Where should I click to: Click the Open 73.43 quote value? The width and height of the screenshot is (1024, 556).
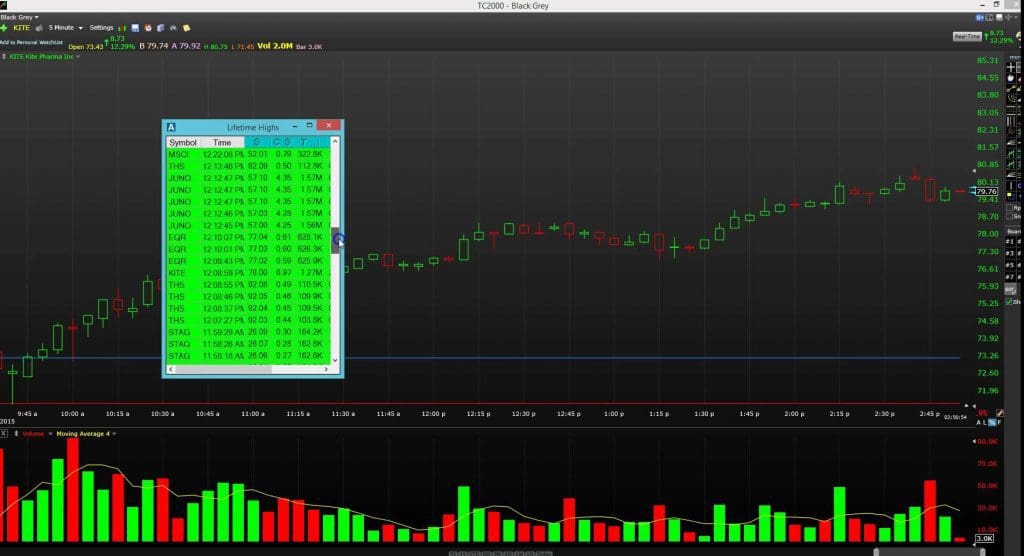[86, 47]
